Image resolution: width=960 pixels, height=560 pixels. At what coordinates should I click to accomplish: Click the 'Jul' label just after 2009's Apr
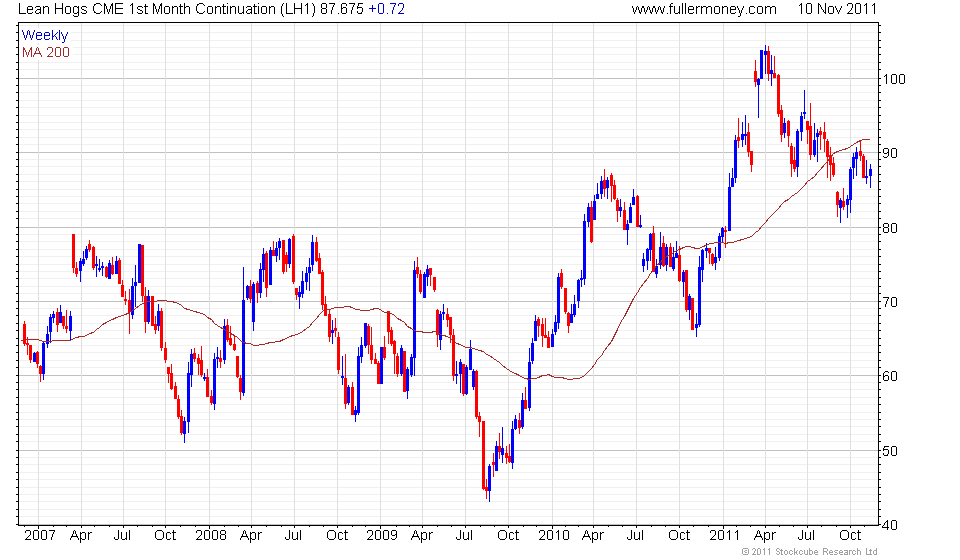(464, 536)
